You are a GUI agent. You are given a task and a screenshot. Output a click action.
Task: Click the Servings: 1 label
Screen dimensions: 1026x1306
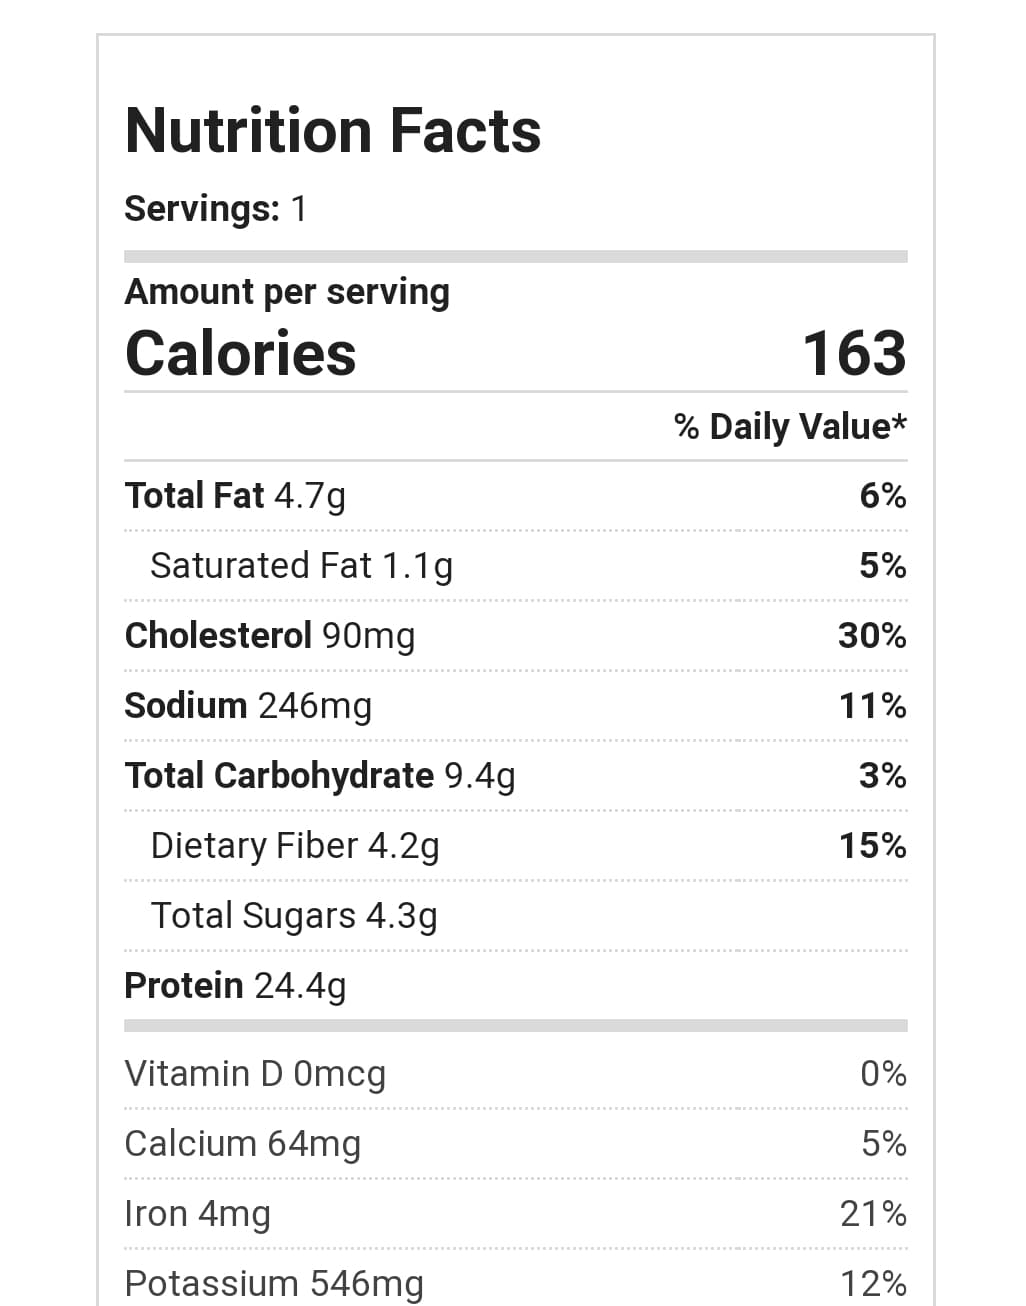215,209
